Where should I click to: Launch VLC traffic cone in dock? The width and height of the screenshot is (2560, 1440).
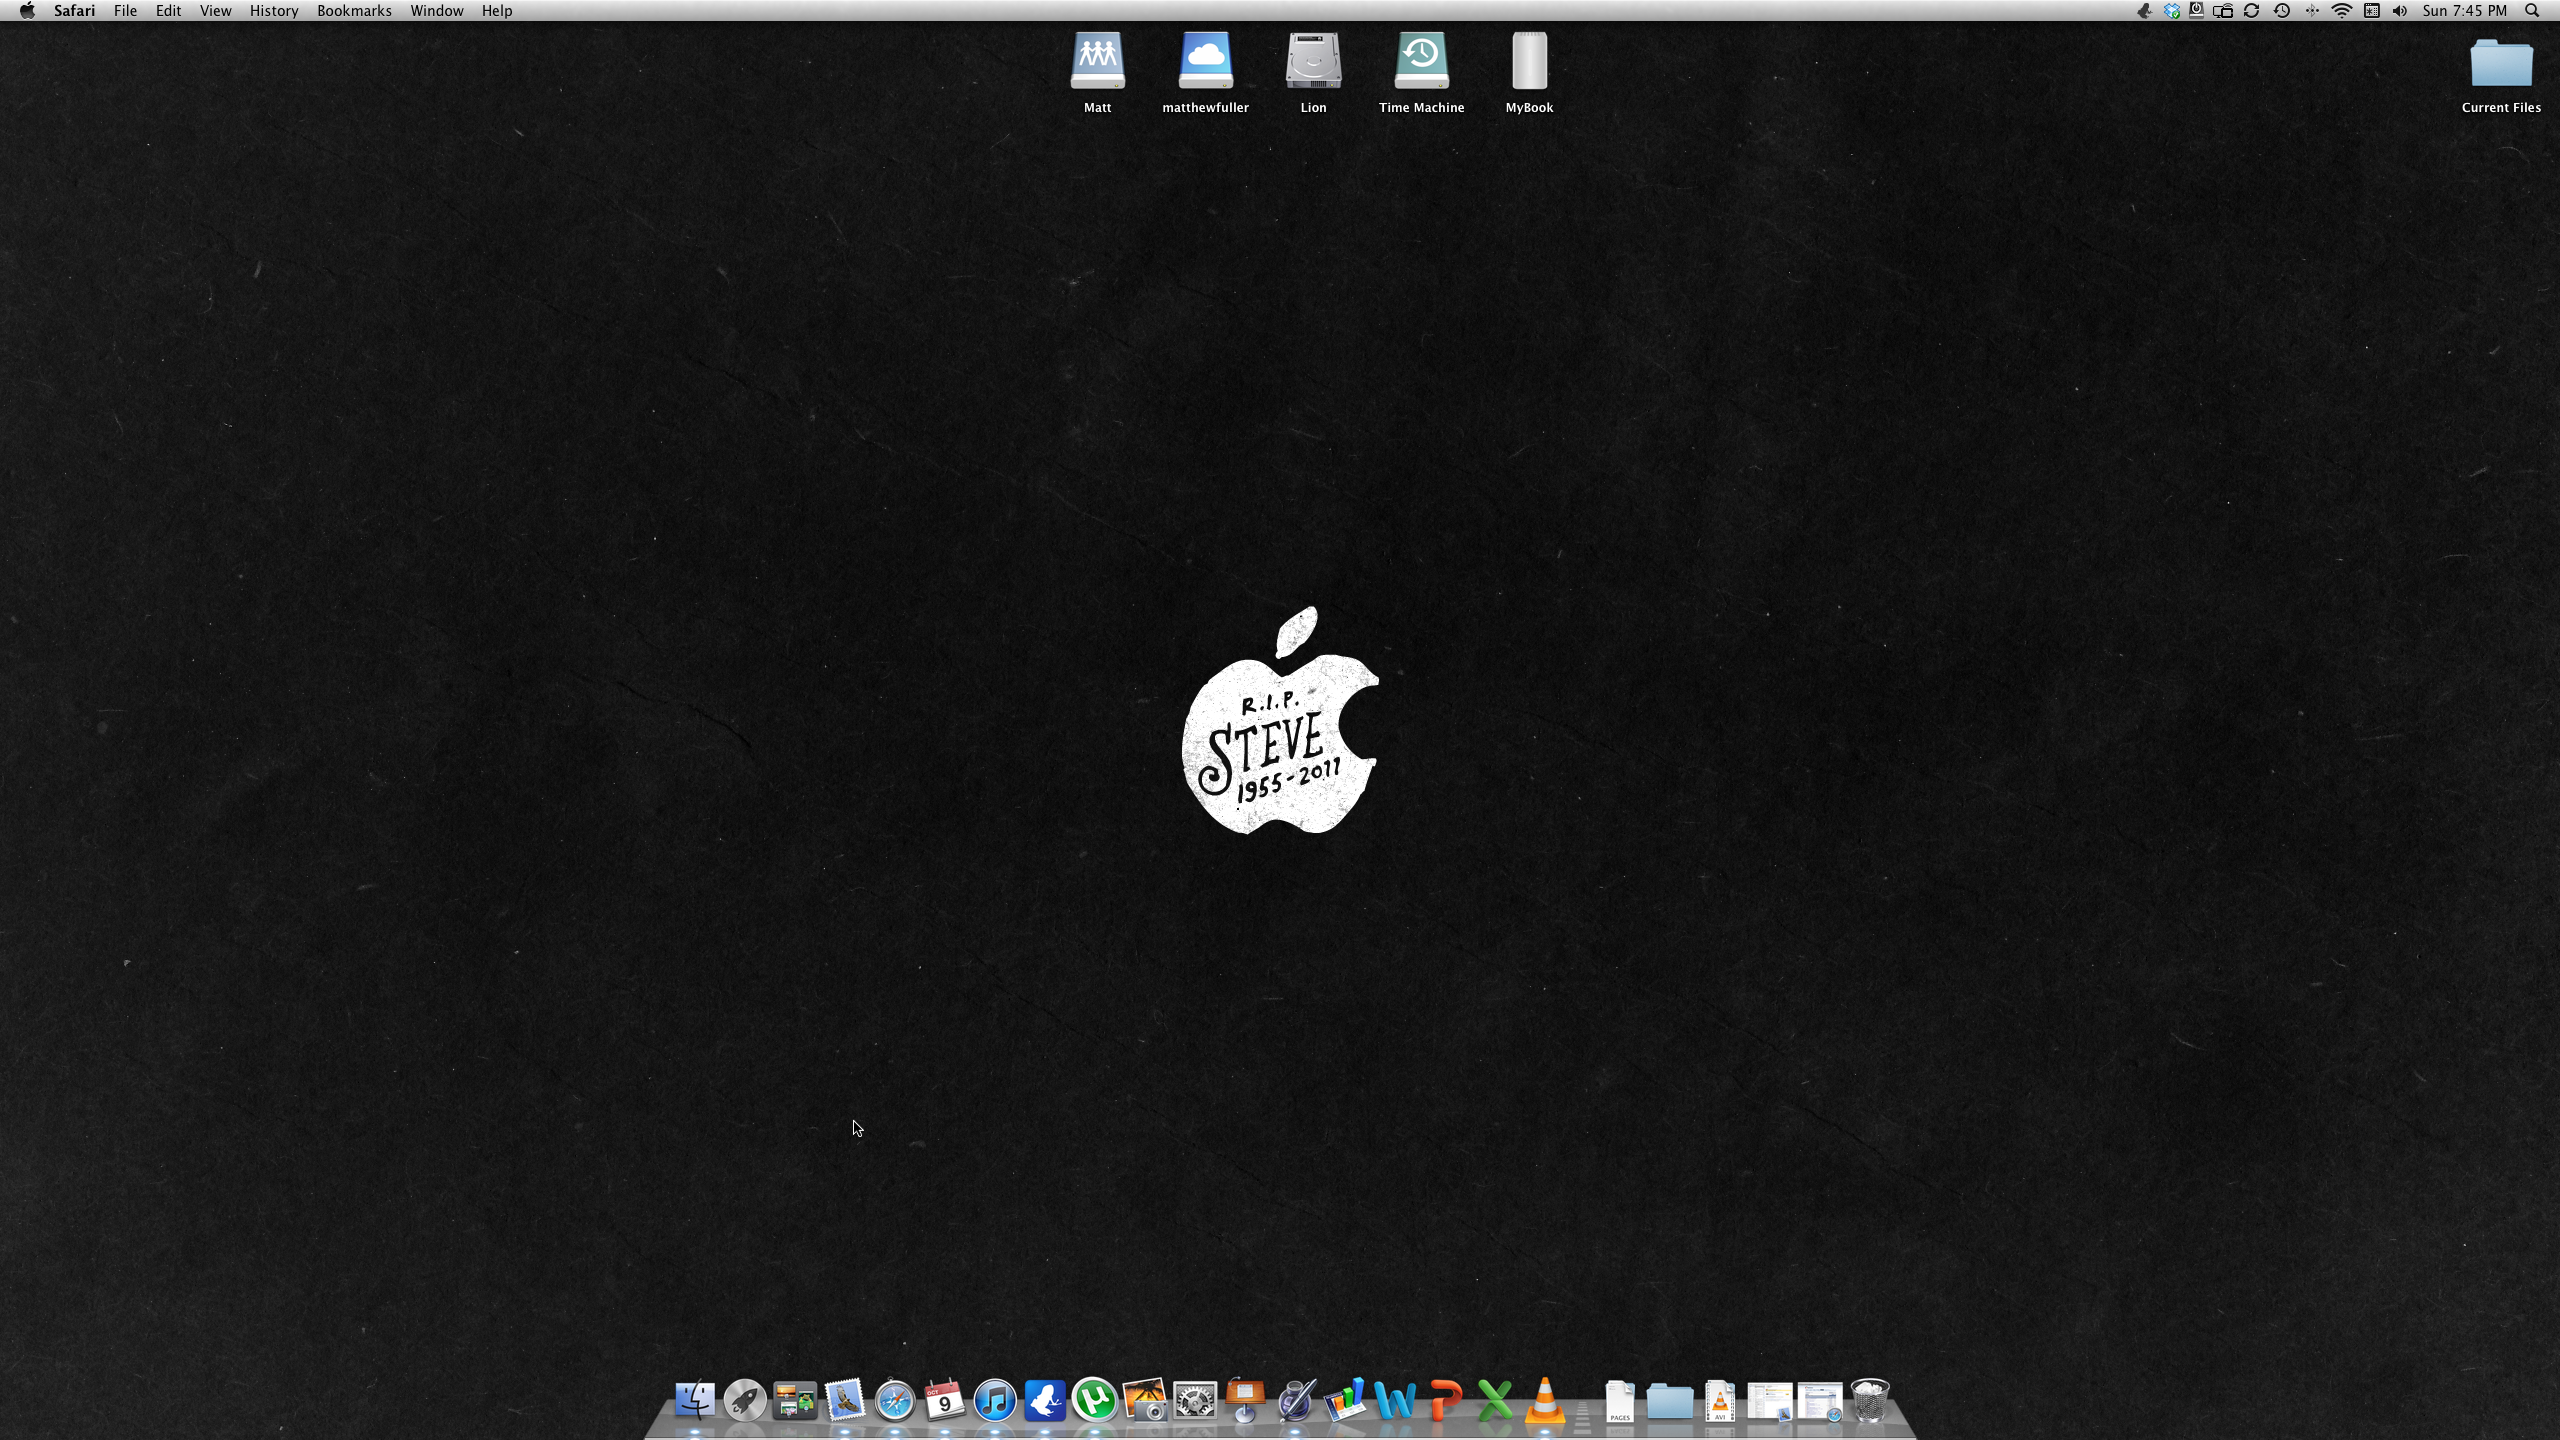click(x=1544, y=1400)
